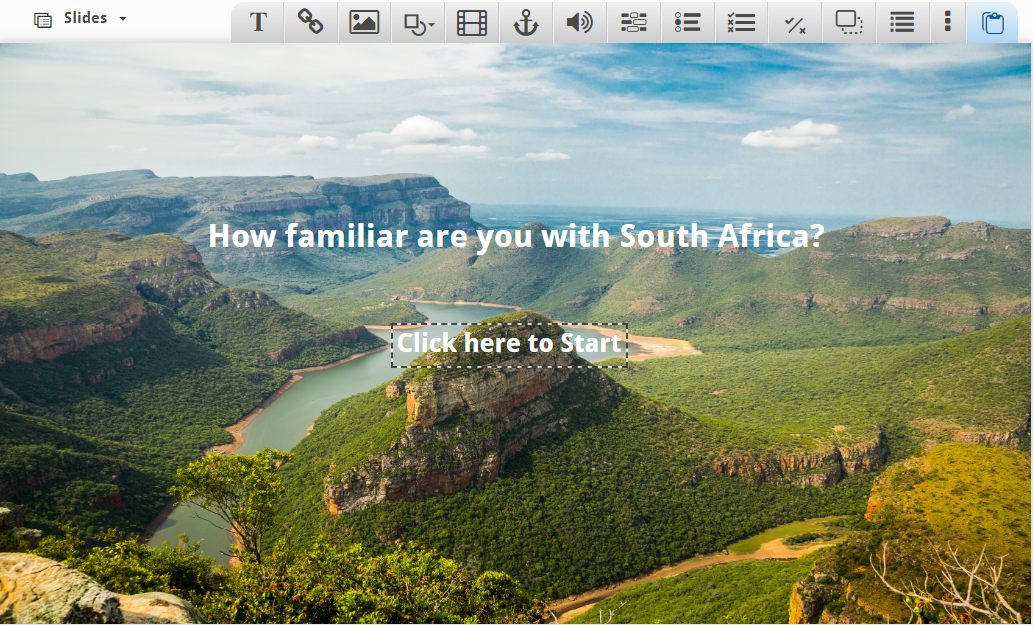The height and width of the screenshot is (627, 1033).
Task: Add a Summary list element
Action: [902, 22]
